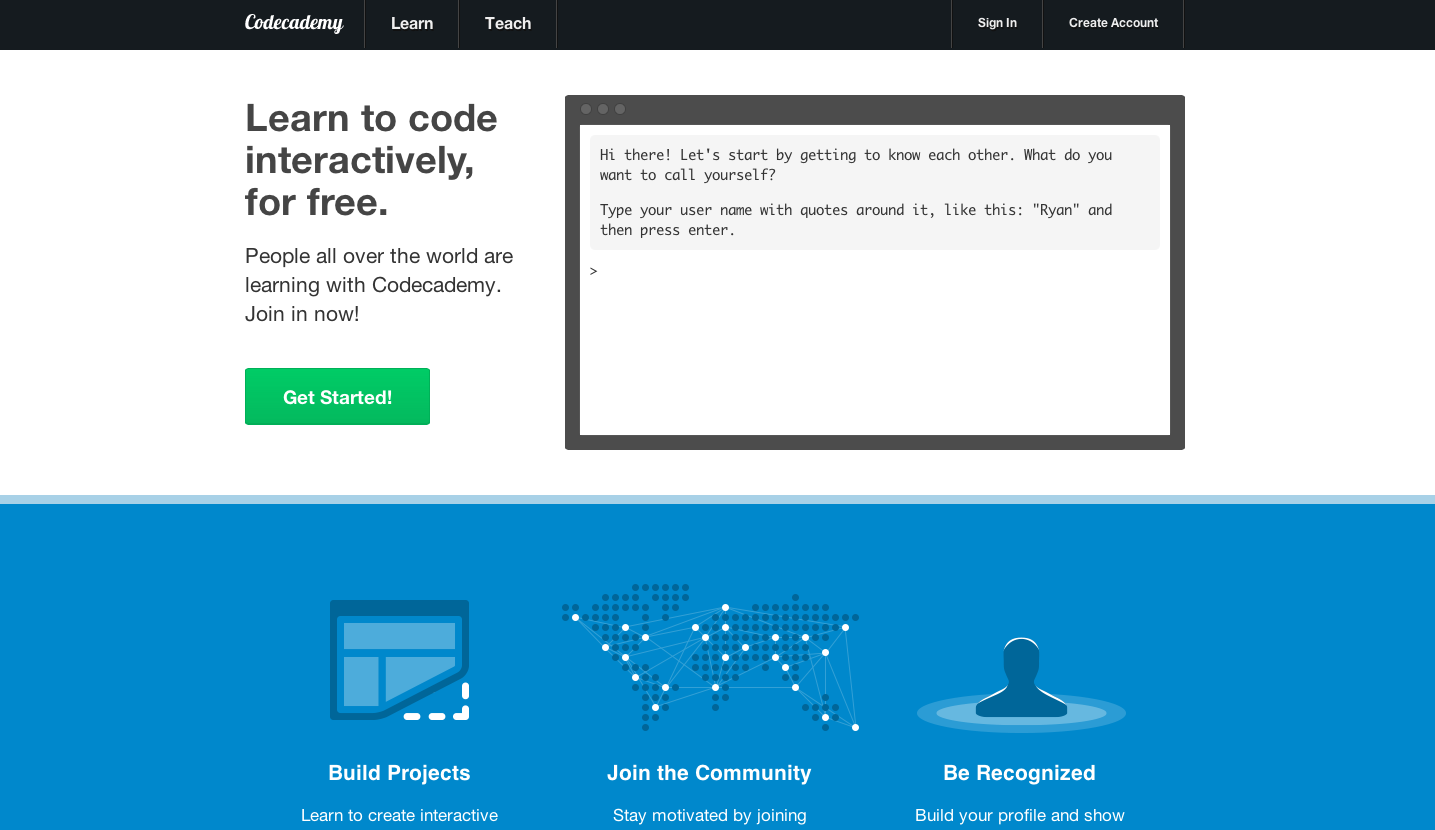
Task: Select the Join the Community heading
Action: tap(709, 773)
